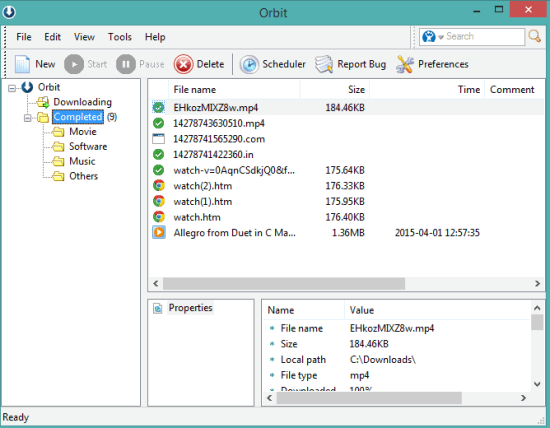The height and width of the screenshot is (428, 550).
Task: Select the Properties tab item
Action: [190, 308]
